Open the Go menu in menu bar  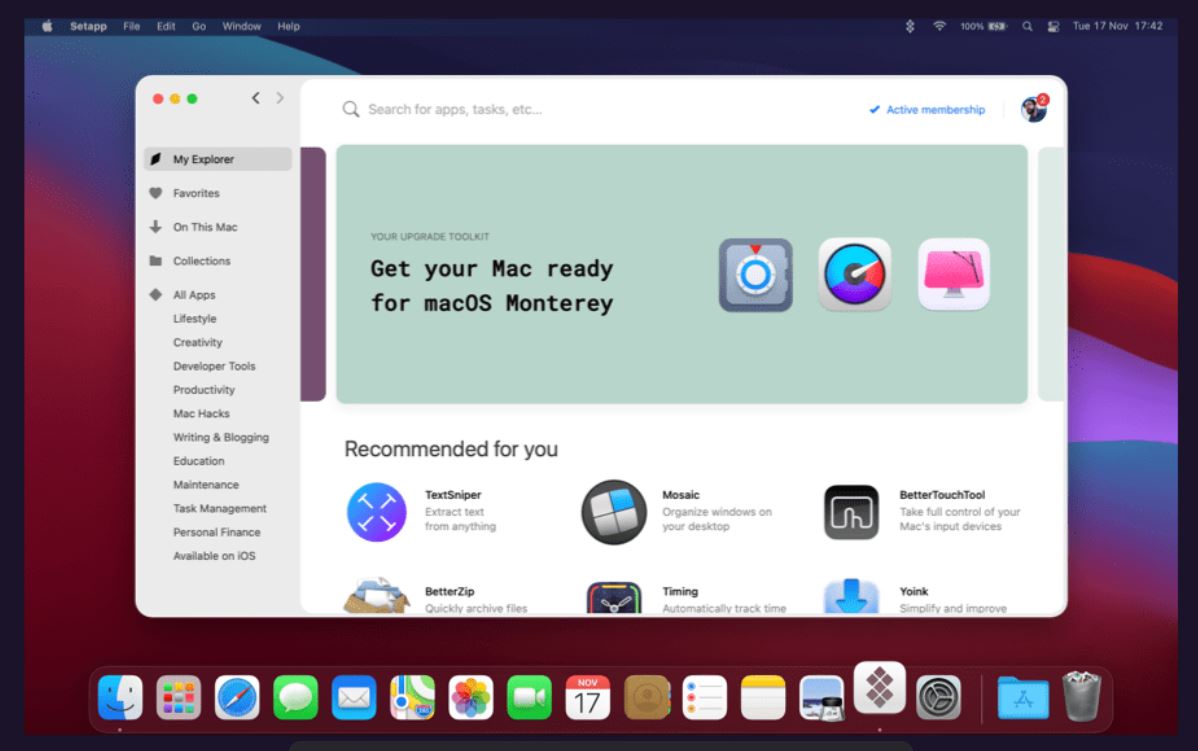point(199,26)
